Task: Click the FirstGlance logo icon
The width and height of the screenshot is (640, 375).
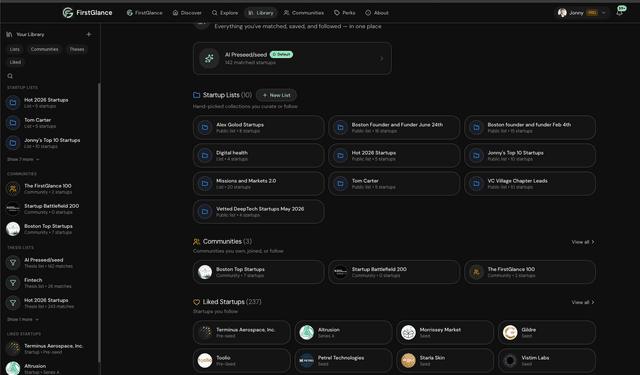Action: pyautogui.click(x=68, y=13)
